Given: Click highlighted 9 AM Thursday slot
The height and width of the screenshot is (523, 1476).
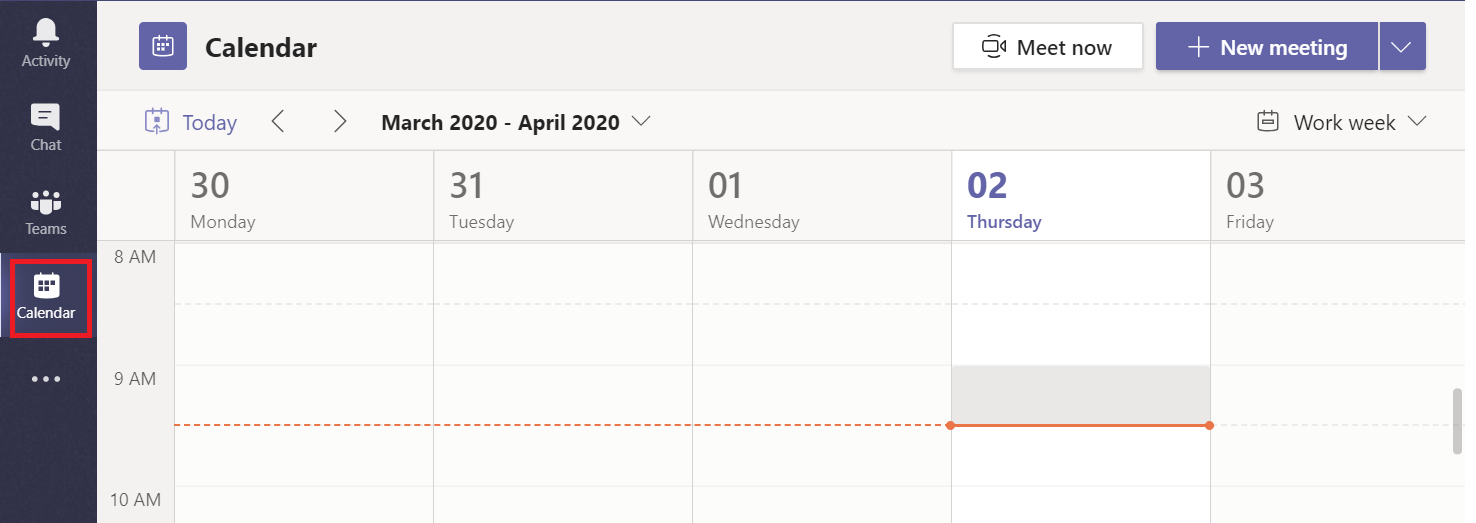Looking at the screenshot, I should tap(1081, 395).
